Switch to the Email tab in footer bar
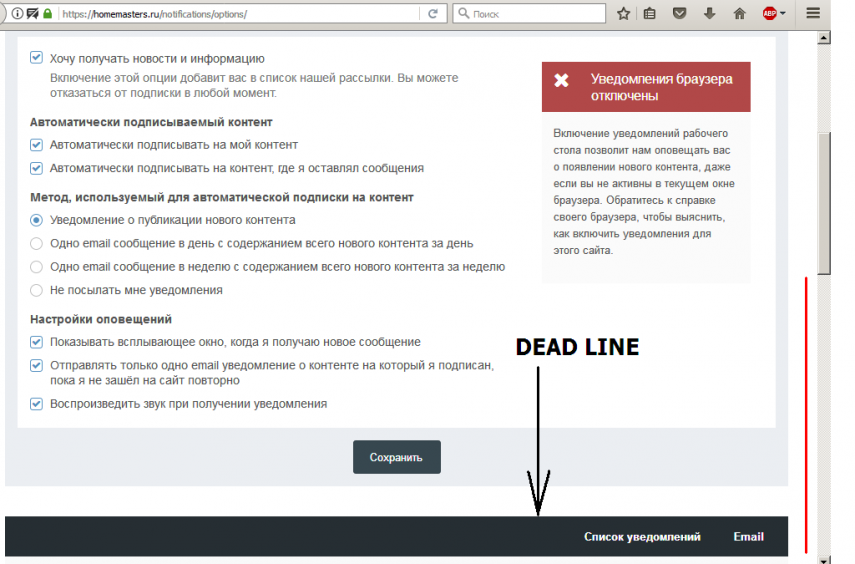The width and height of the screenshot is (855, 564). point(748,537)
